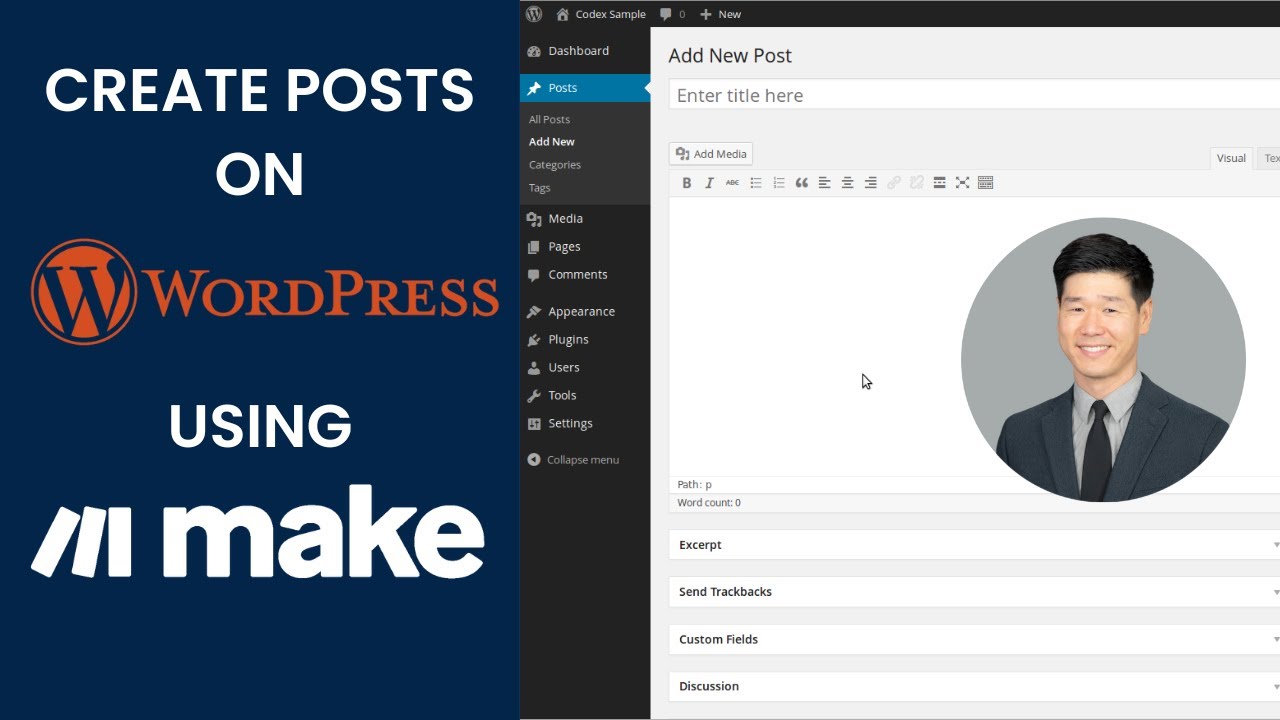Insert a Read More tag
Viewport: 1280px width, 720px height.
click(940, 183)
